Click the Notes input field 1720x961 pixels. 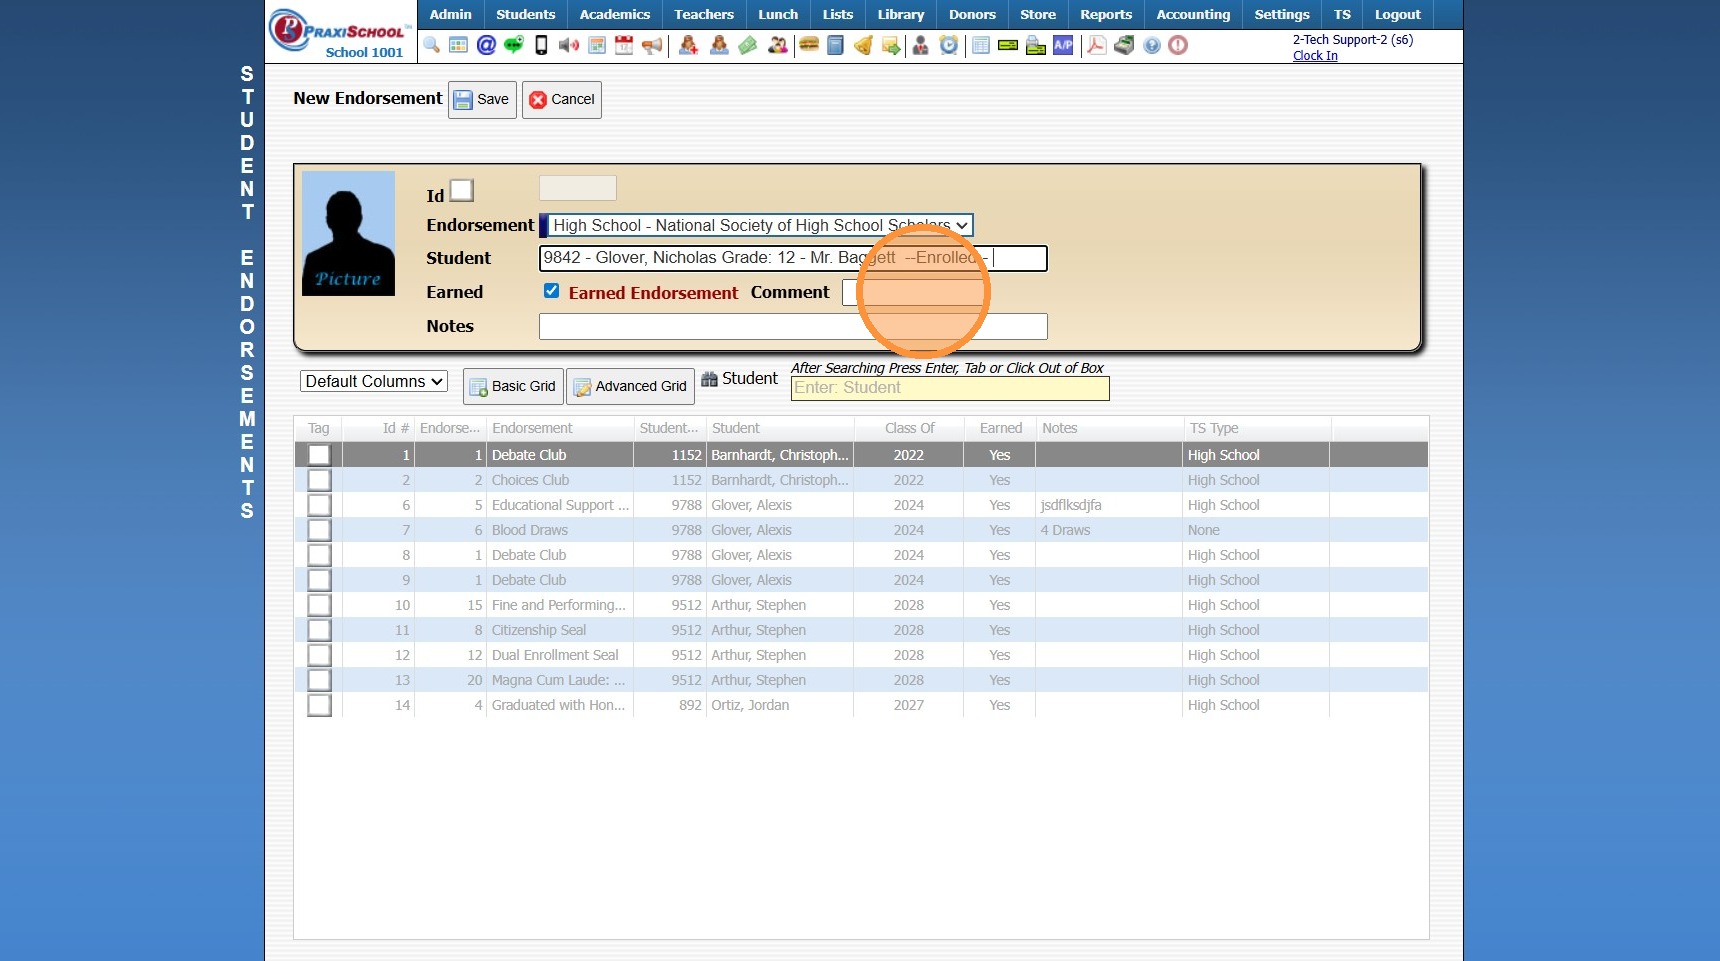(793, 326)
